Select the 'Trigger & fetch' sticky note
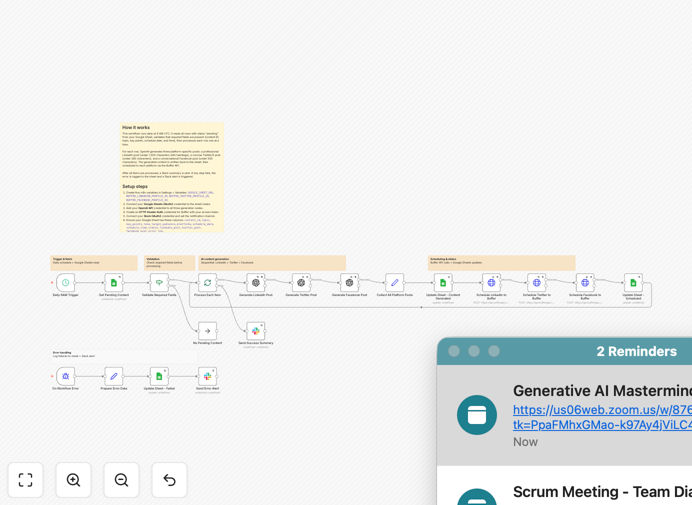The height and width of the screenshot is (505, 692). click(94, 263)
